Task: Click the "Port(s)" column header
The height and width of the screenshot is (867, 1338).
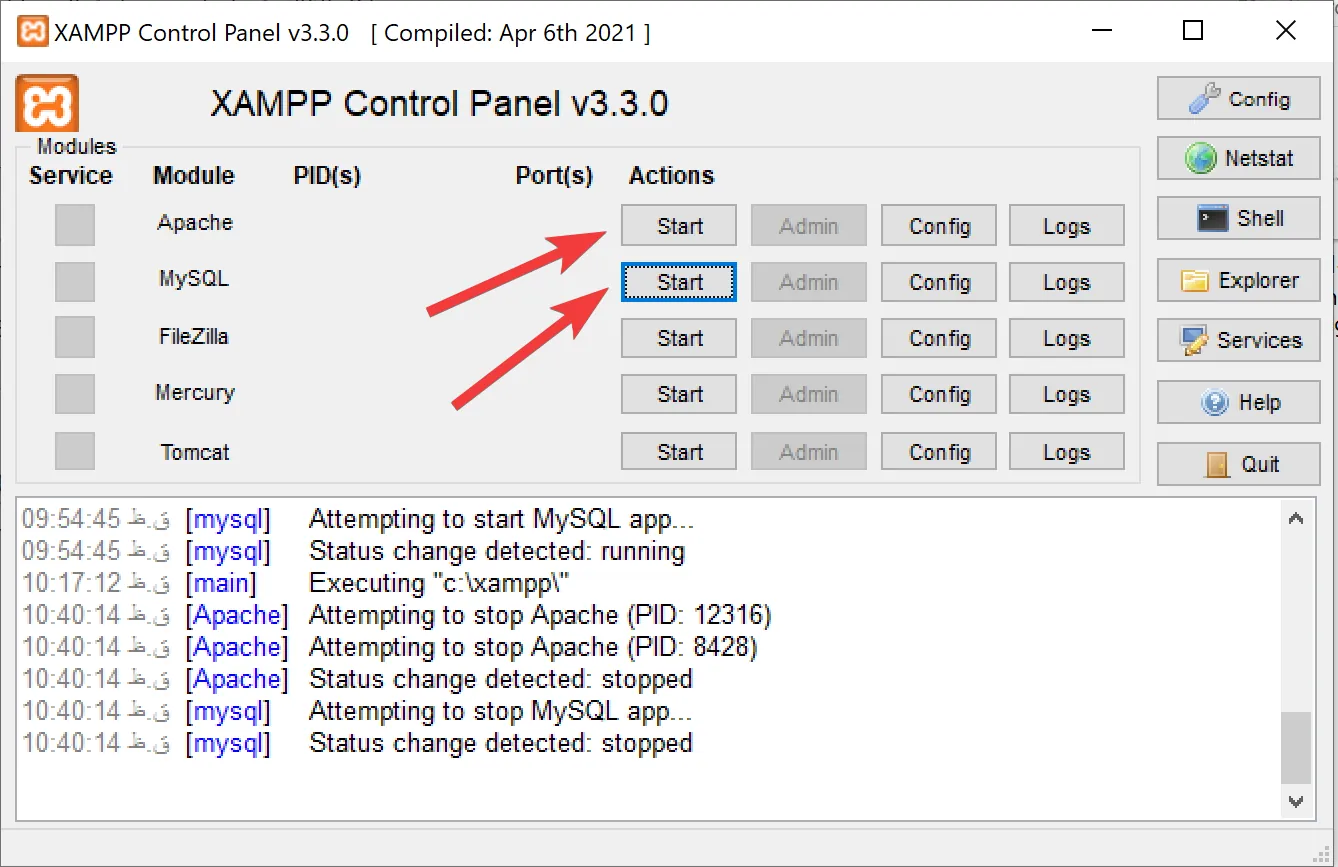Action: point(554,176)
